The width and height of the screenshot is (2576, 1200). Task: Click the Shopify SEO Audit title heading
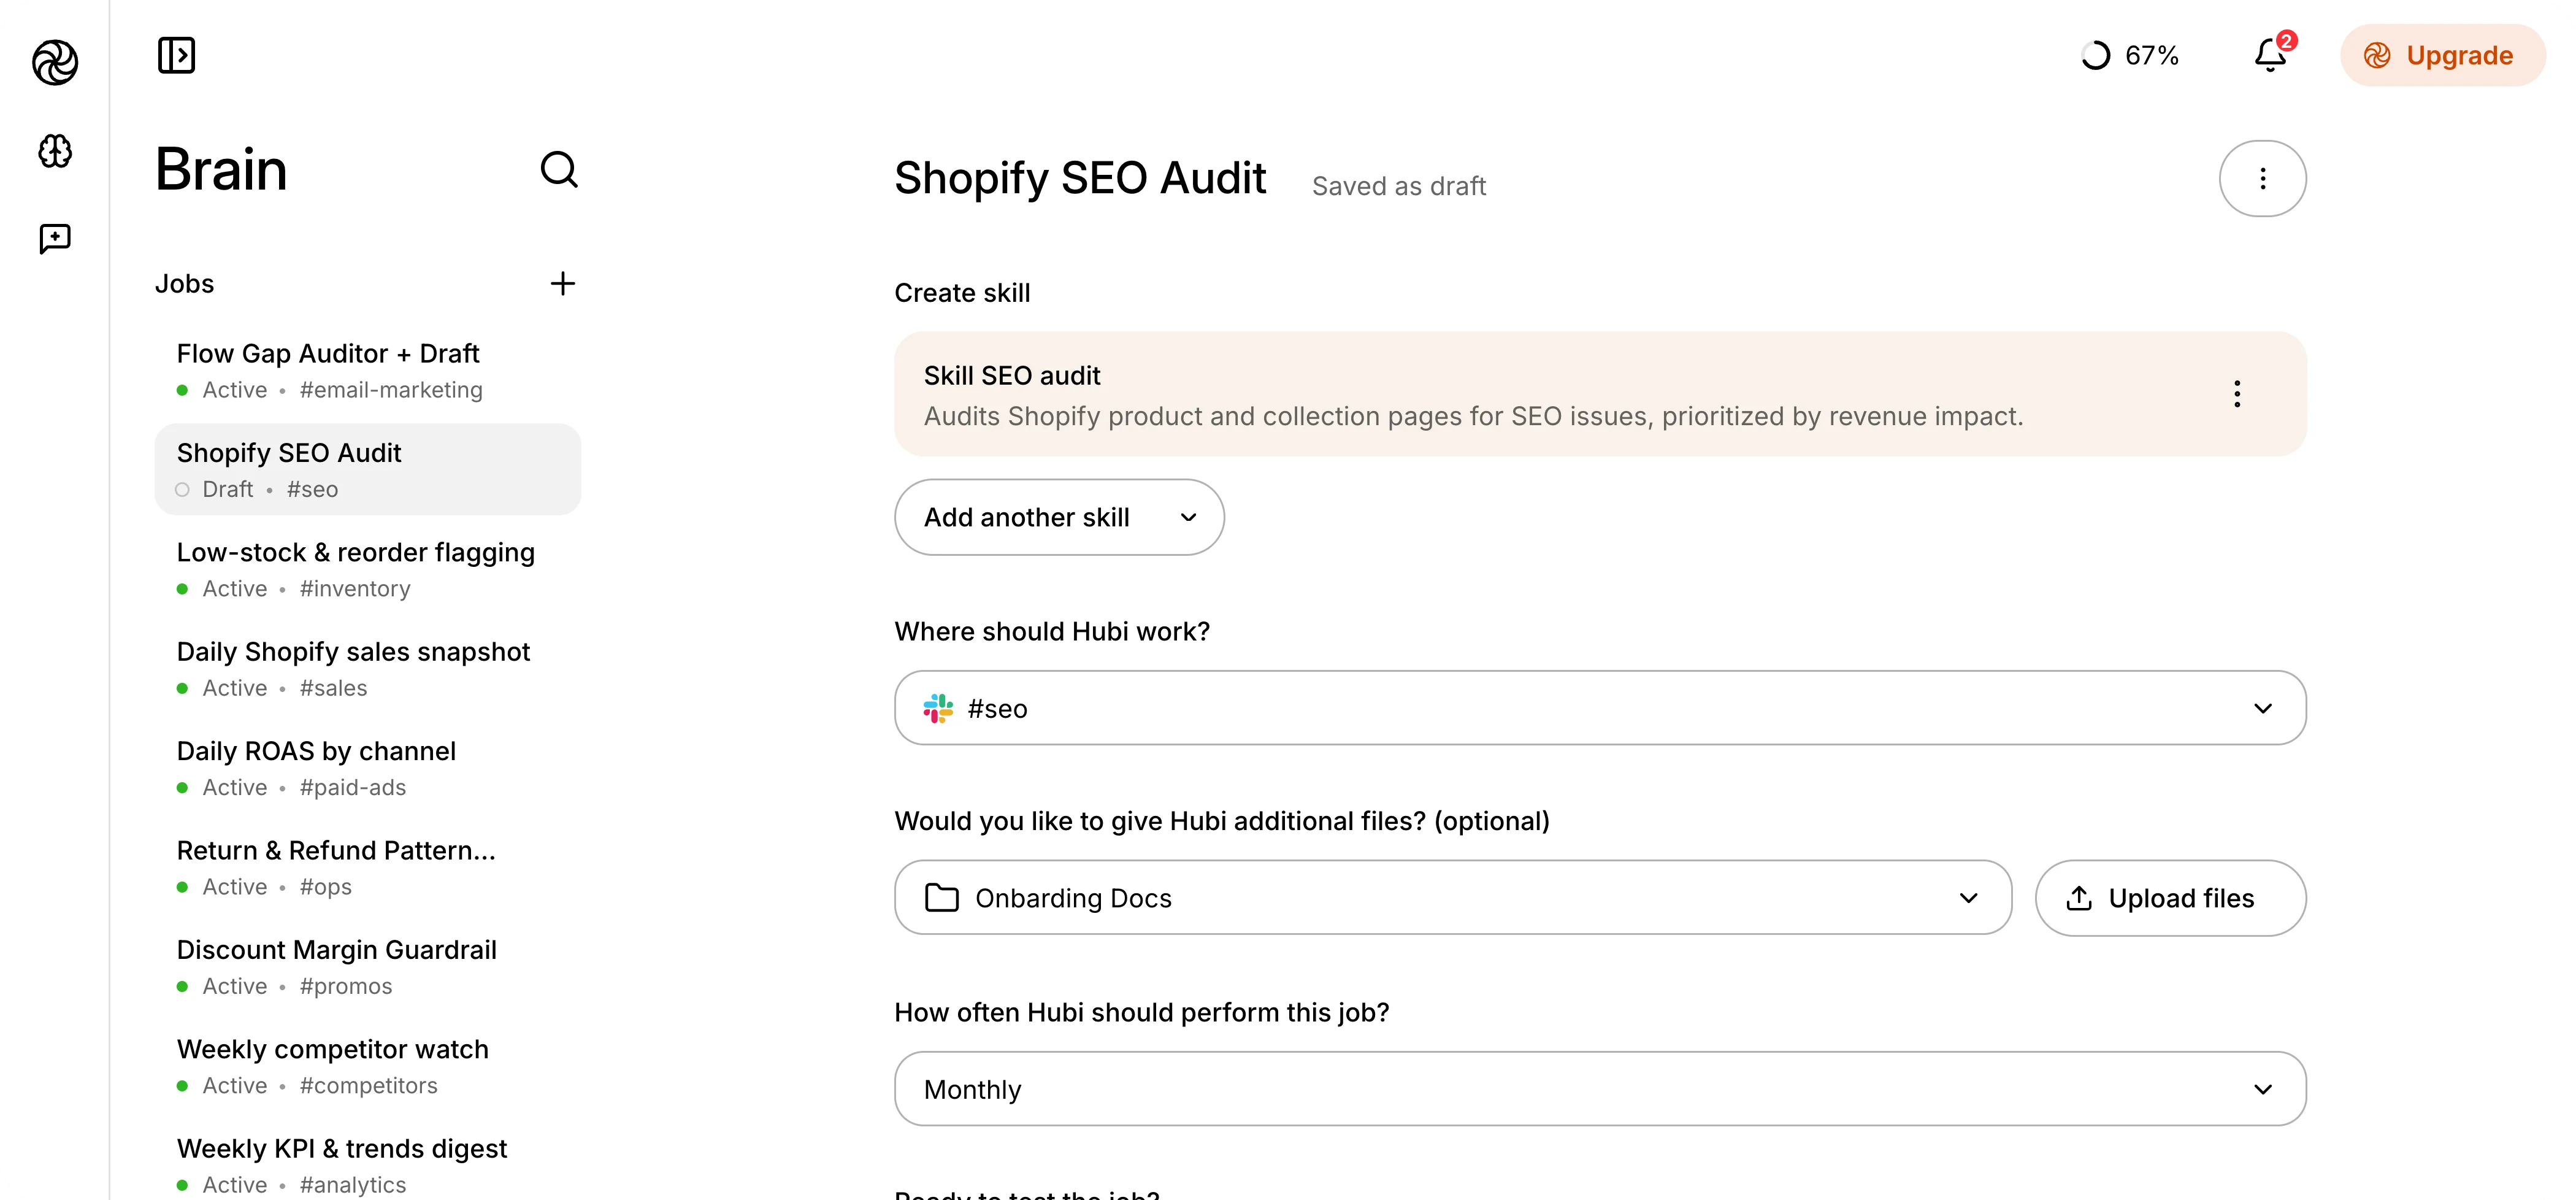pyautogui.click(x=1080, y=178)
